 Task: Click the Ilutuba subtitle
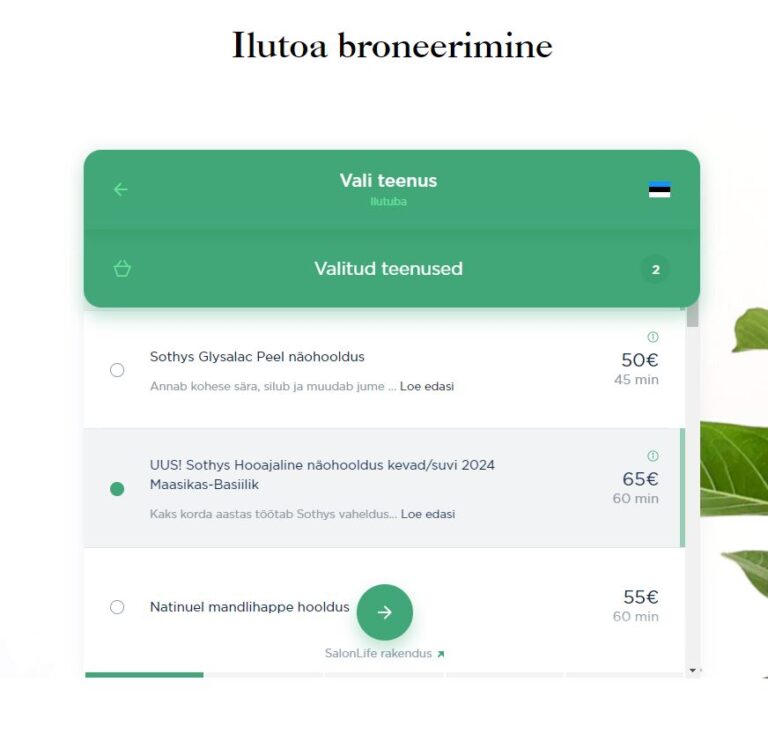tap(388, 202)
